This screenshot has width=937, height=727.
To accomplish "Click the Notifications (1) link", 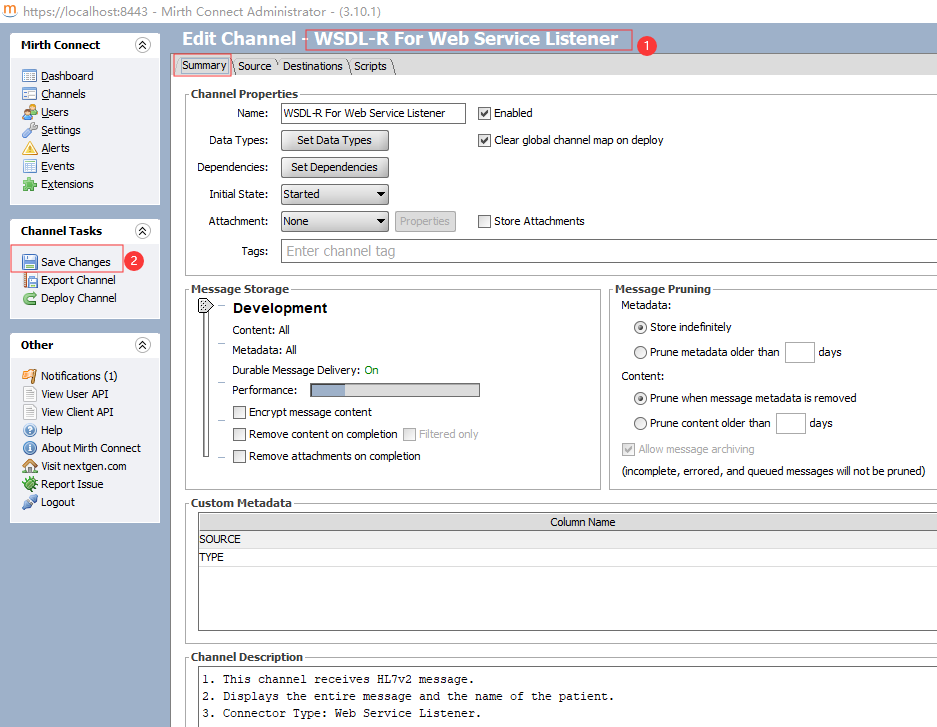I will pyautogui.click(x=79, y=376).
